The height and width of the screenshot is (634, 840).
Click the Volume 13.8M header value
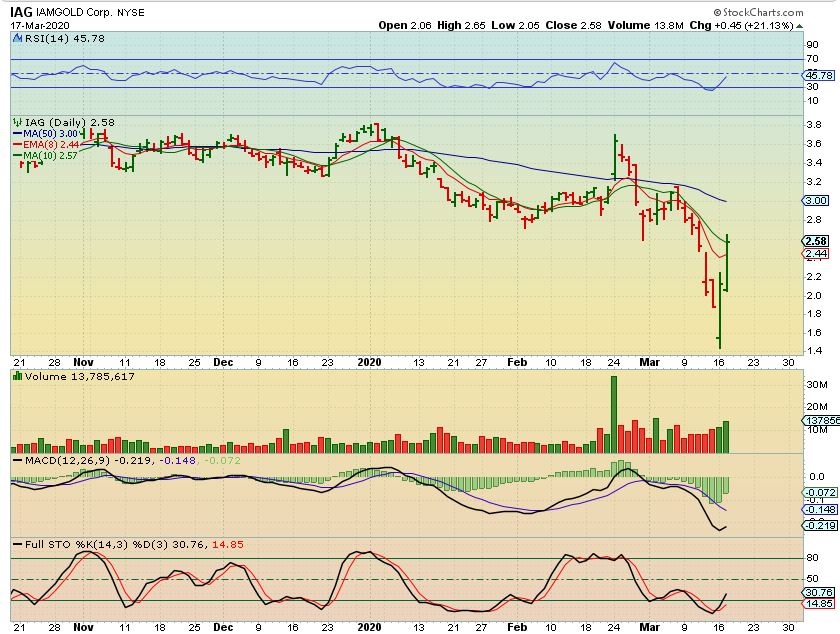tap(646, 25)
